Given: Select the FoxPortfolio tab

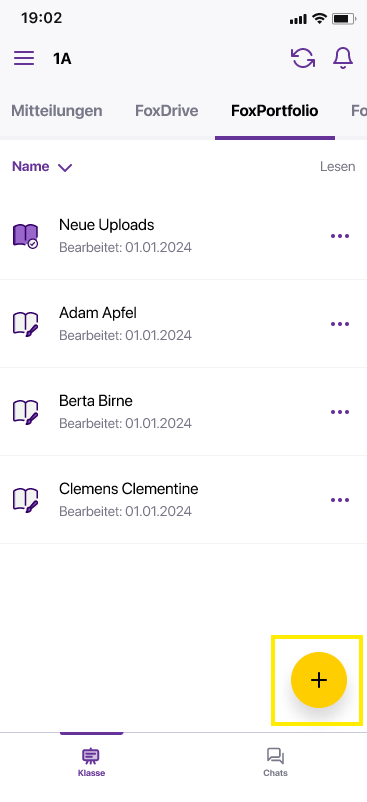Looking at the screenshot, I should click(274, 110).
